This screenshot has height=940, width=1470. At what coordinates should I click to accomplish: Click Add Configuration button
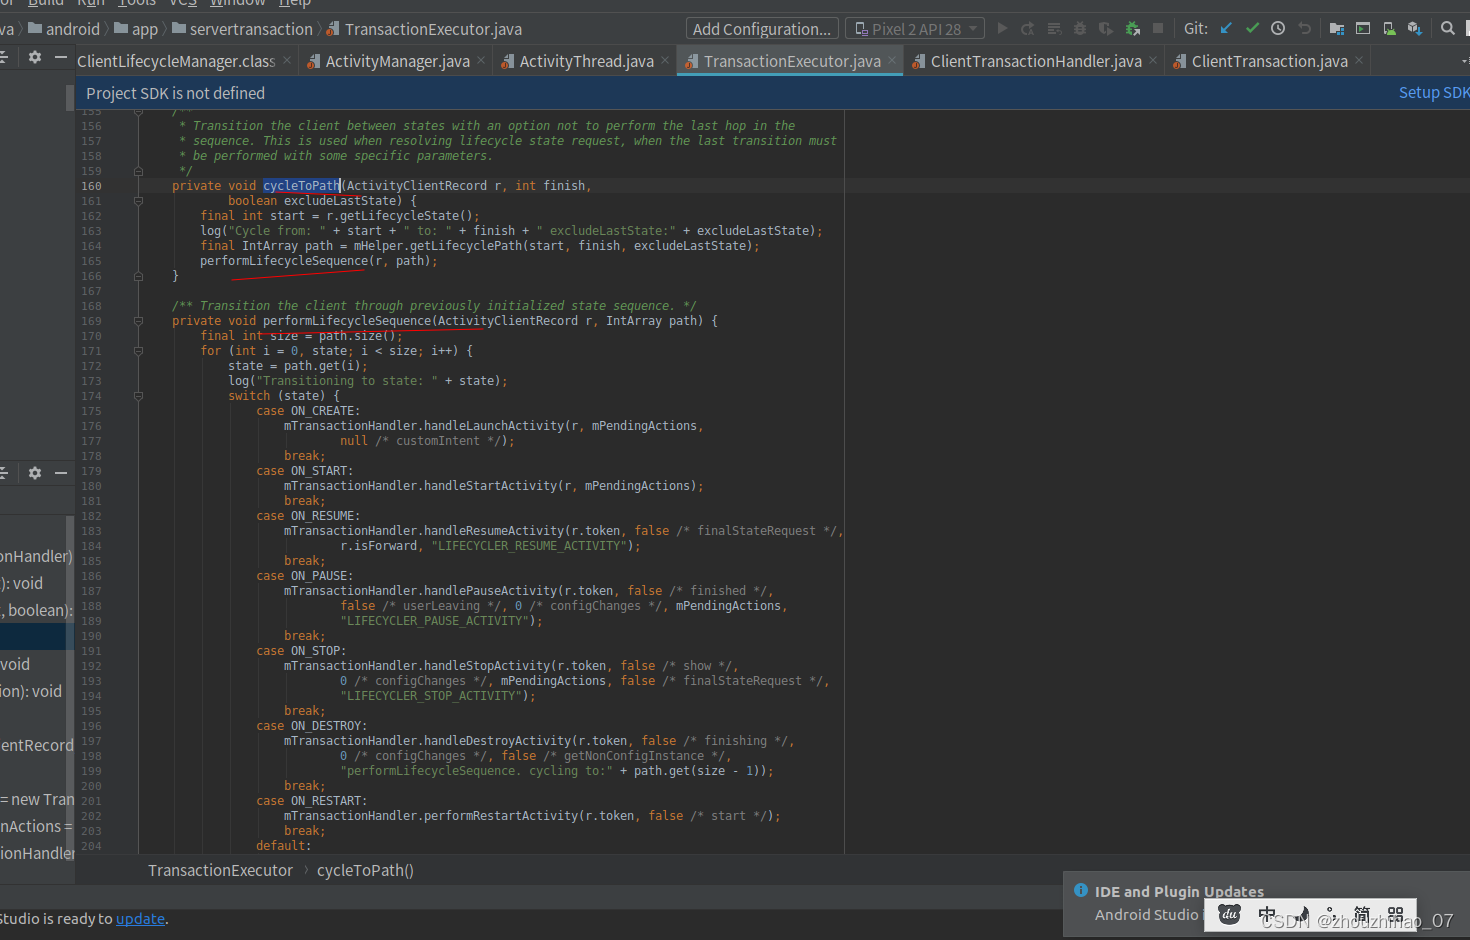click(x=762, y=29)
